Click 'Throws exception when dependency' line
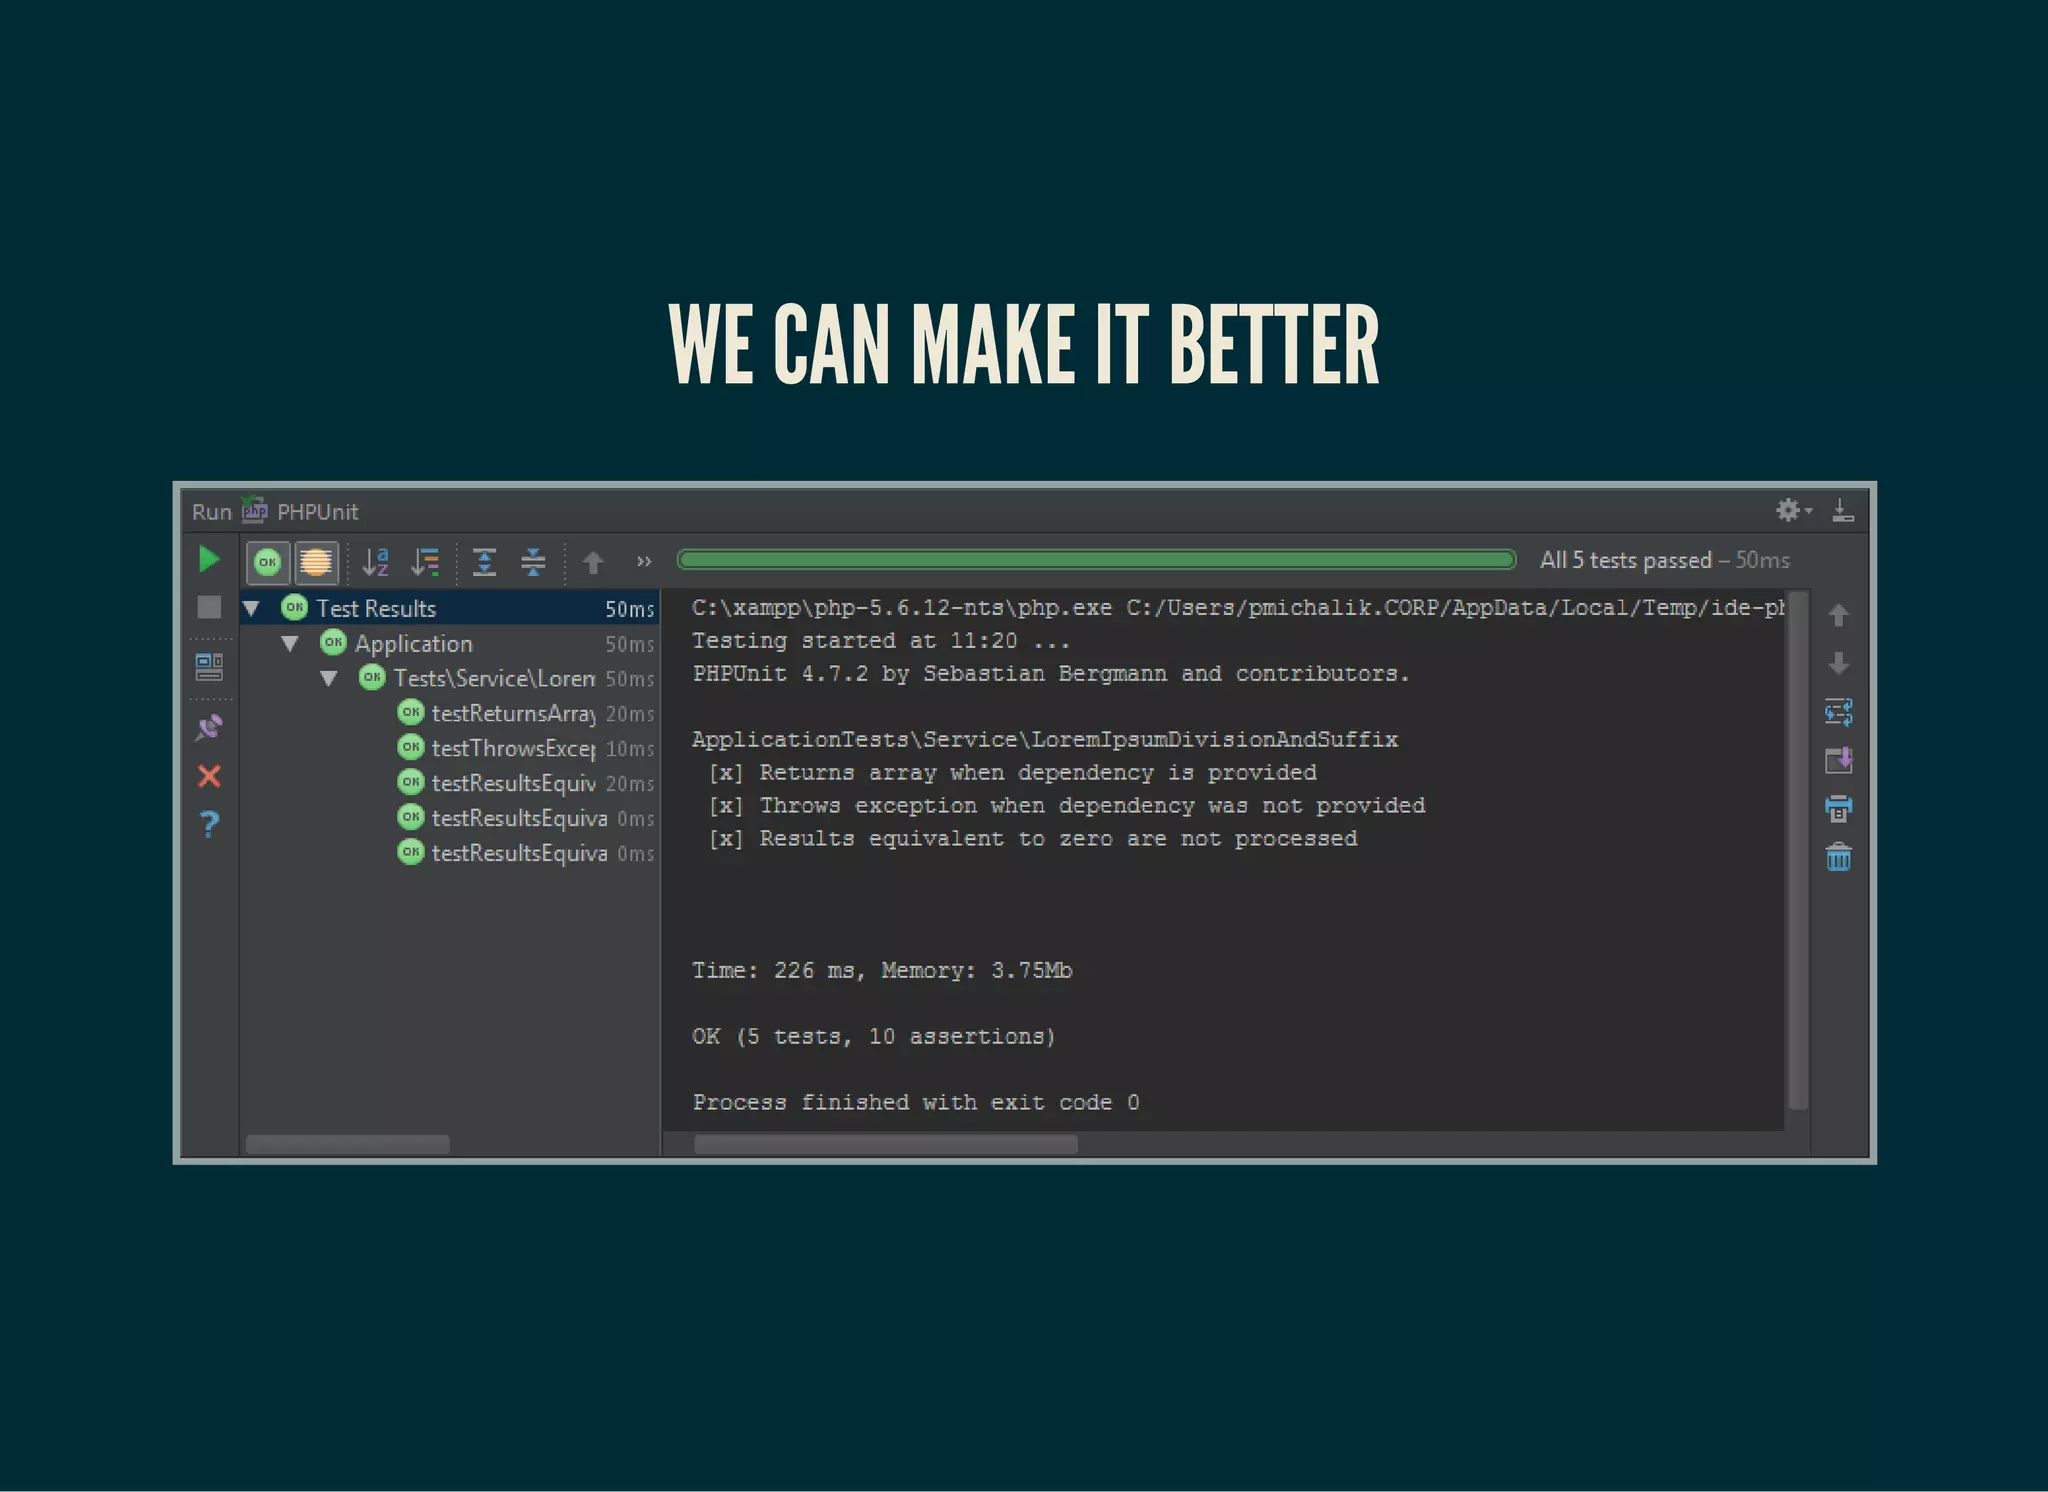Screen dimensions: 2048x1492 1067,806
